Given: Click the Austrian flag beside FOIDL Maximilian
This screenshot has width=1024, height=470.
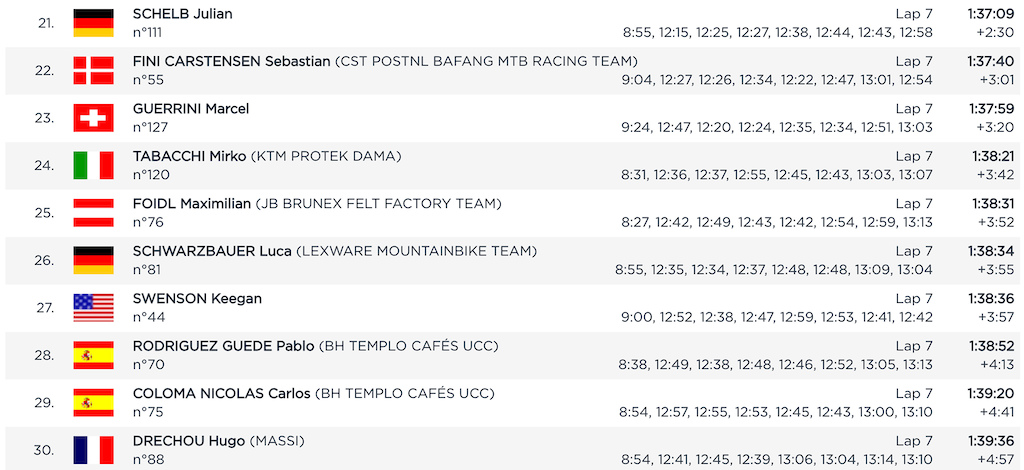Looking at the screenshot, I should [x=93, y=213].
